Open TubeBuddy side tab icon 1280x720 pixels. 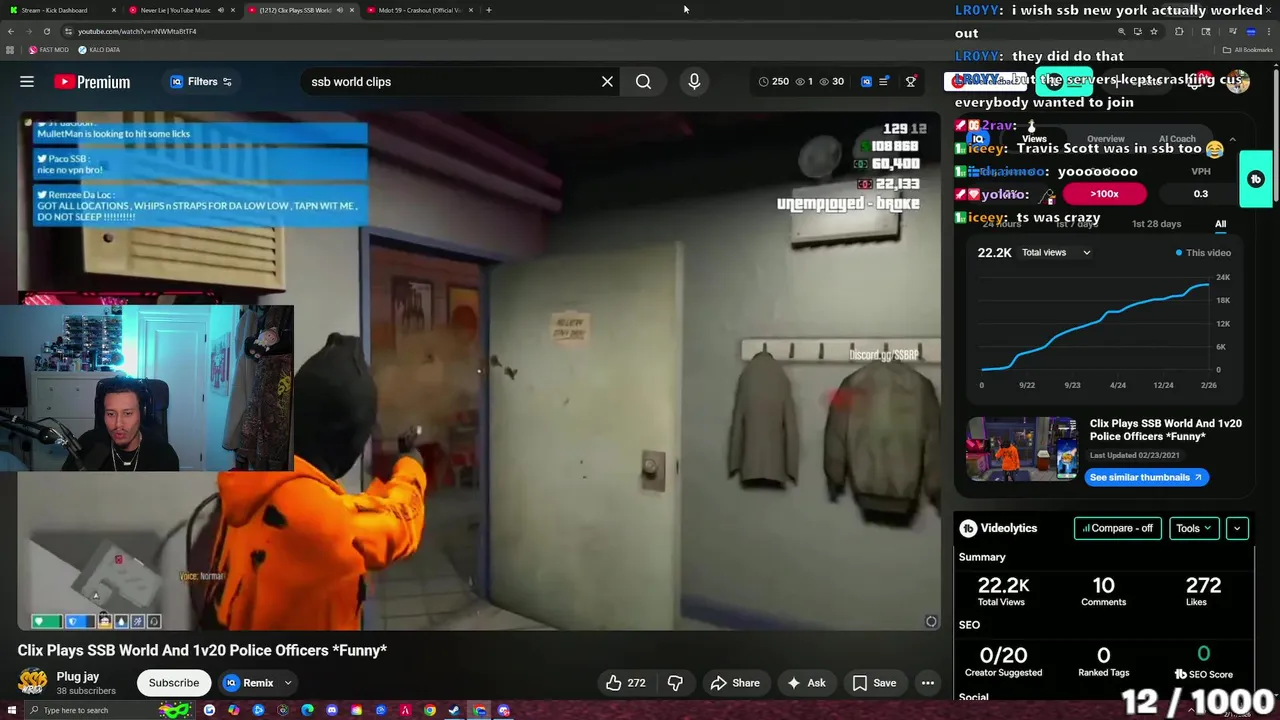(1256, 179)
